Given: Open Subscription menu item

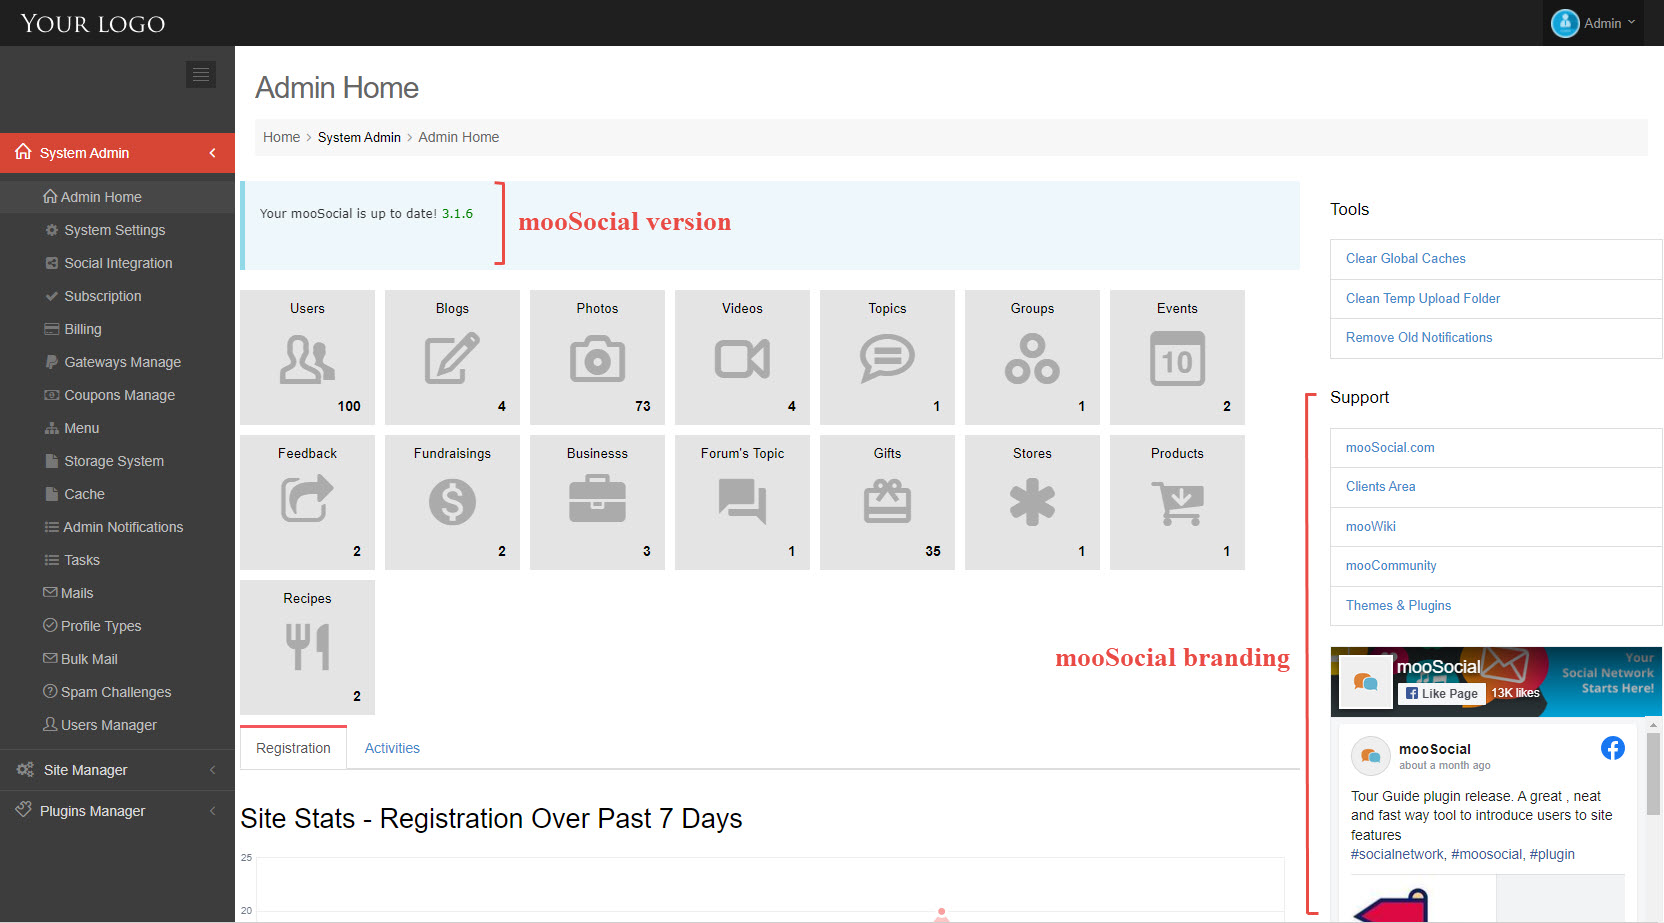Looking at the screenshot, I should [x=117, y=296].
